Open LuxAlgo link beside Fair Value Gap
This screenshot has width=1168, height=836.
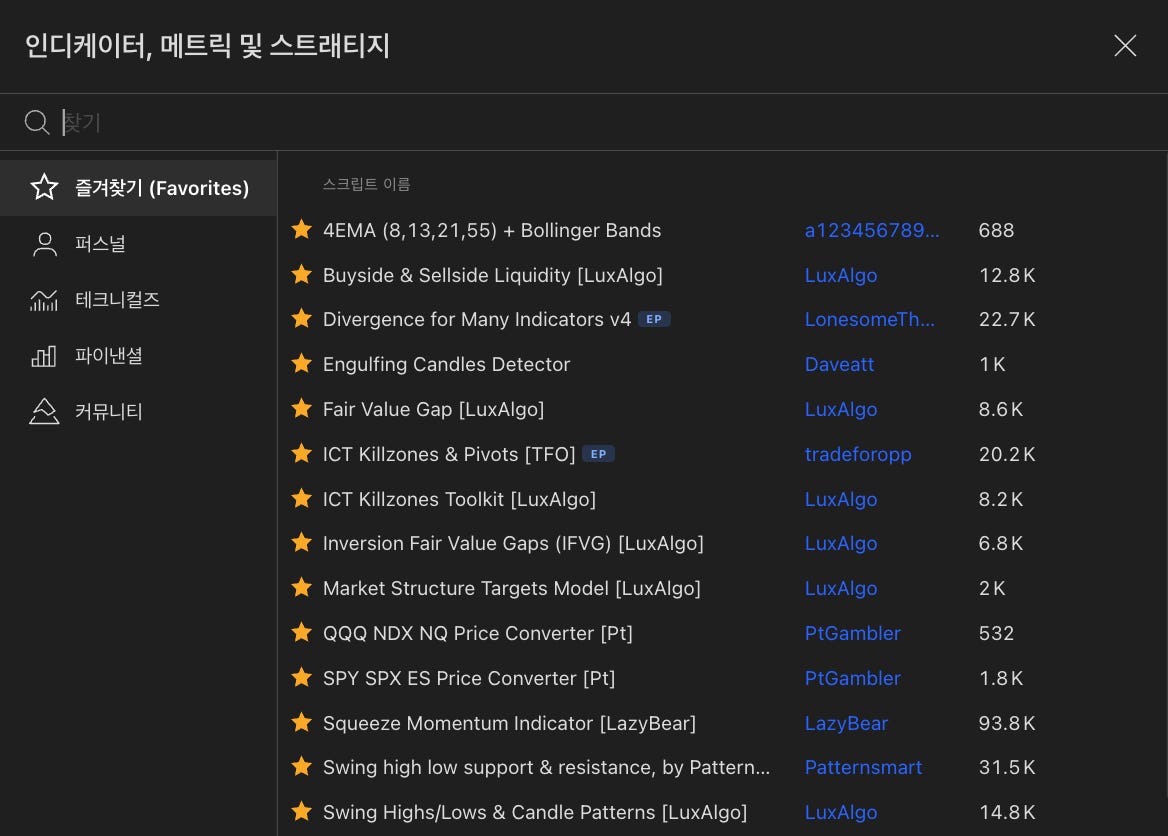[x=841, y=409]
